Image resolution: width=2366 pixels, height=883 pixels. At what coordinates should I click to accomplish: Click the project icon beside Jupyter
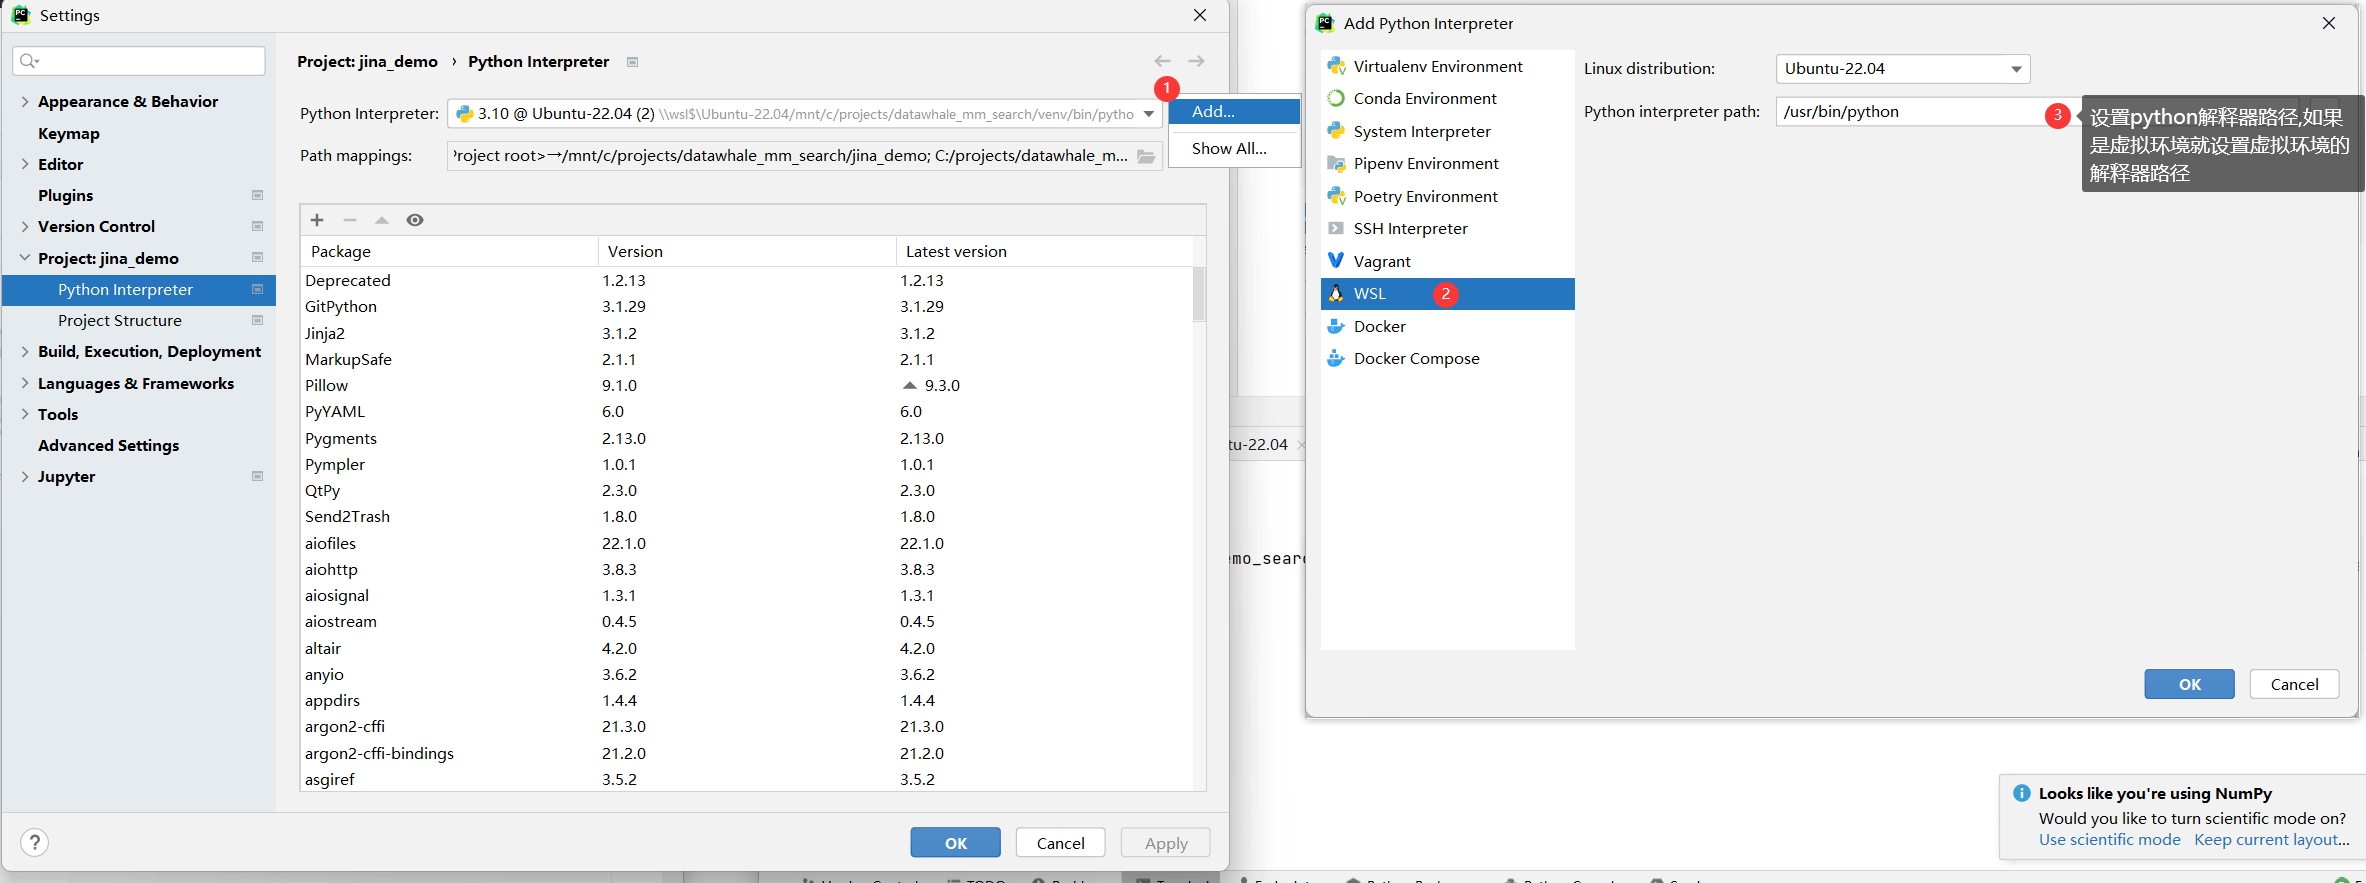click(257, 476)
